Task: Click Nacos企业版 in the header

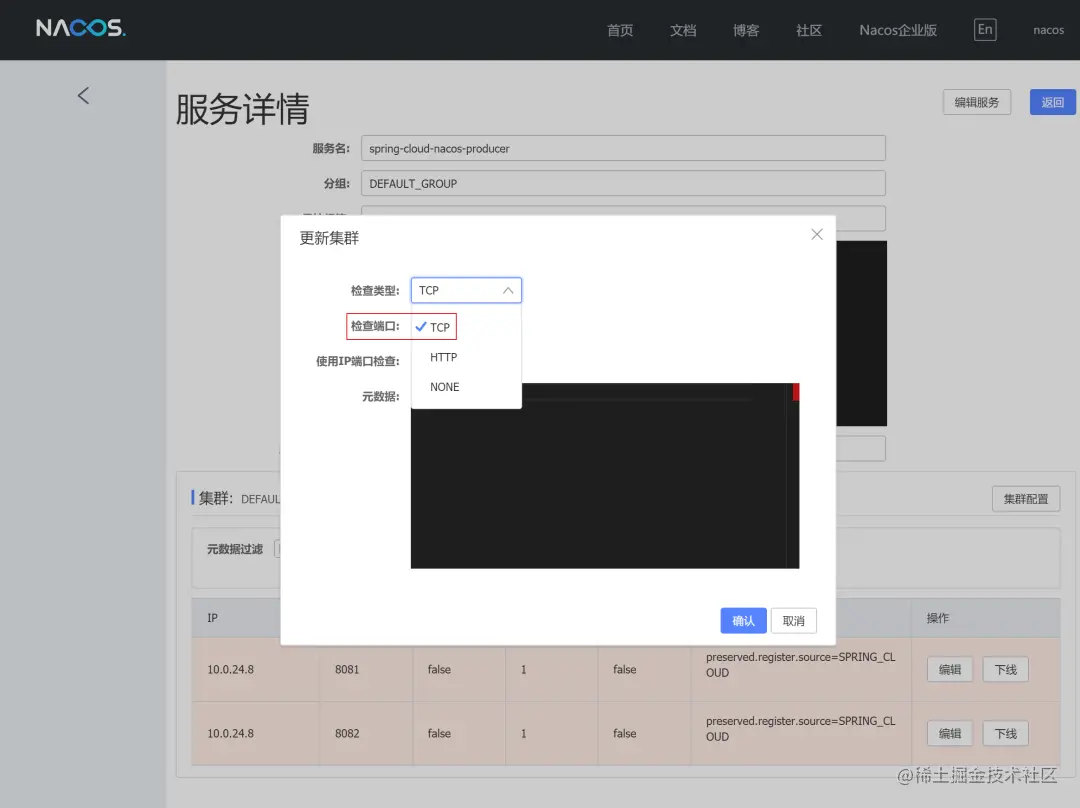Action: point(897,30)
